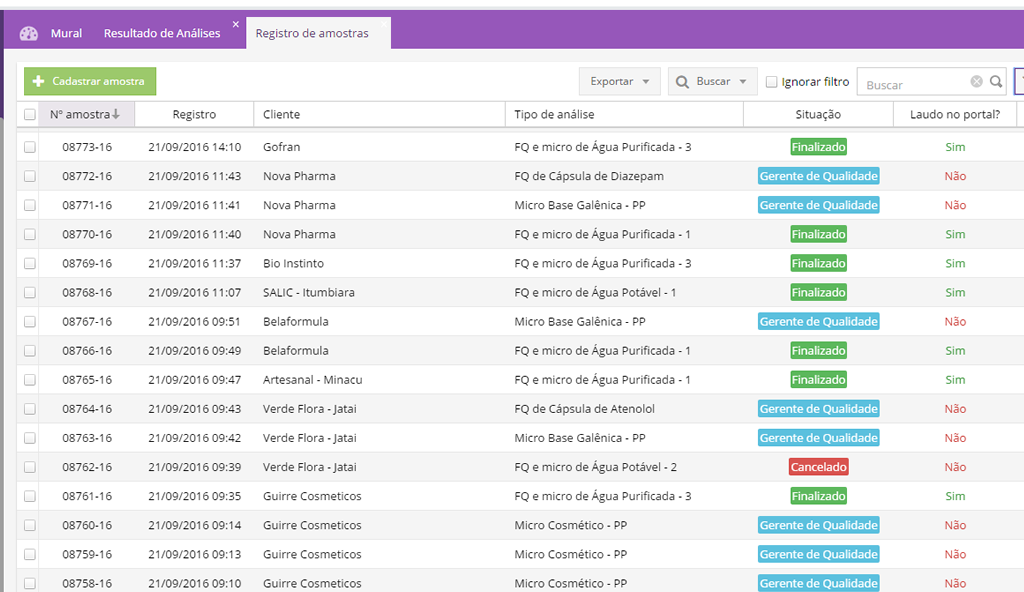Sort by Laudo no portal? column header
Viewport: 1024px width, 592px height.
(955, 114)
